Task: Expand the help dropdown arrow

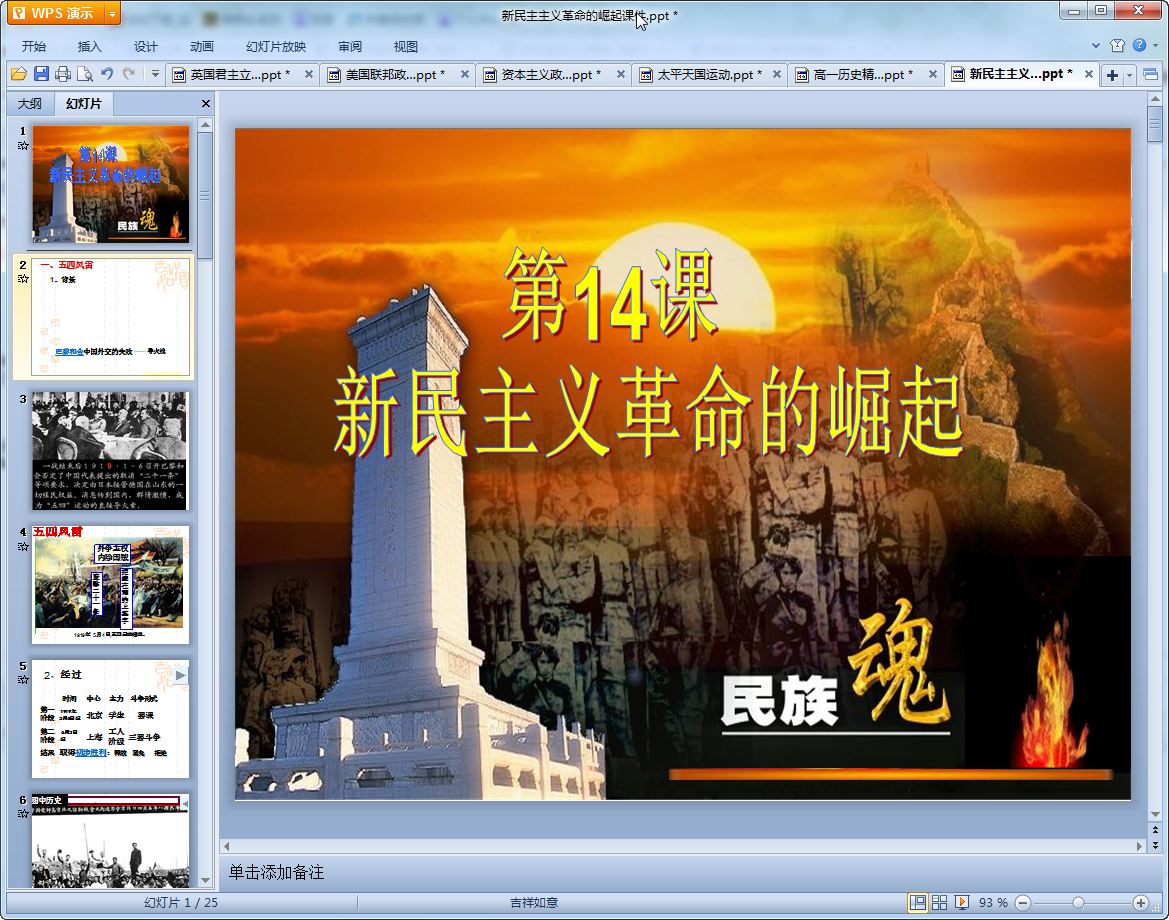Action: (x=1156, y=45)
